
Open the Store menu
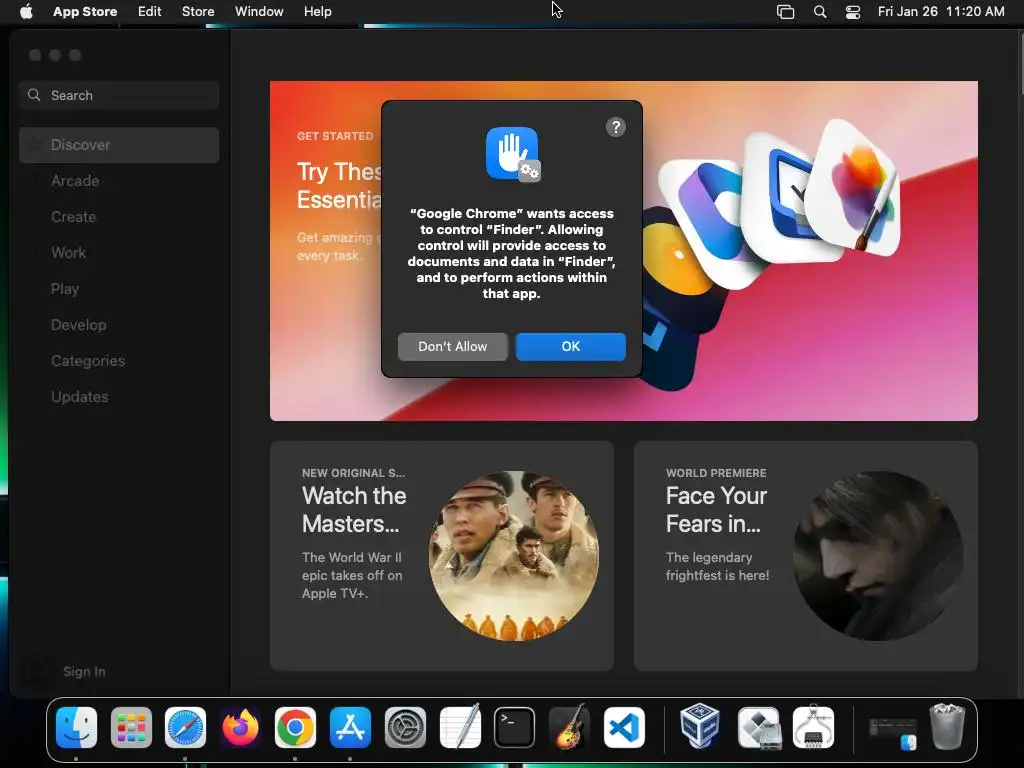pos(198,11)
